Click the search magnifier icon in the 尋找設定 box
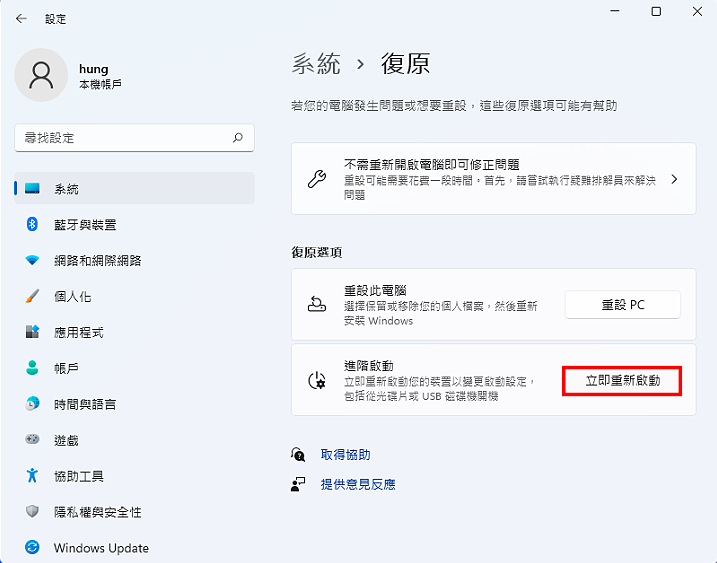 point(238,138)
